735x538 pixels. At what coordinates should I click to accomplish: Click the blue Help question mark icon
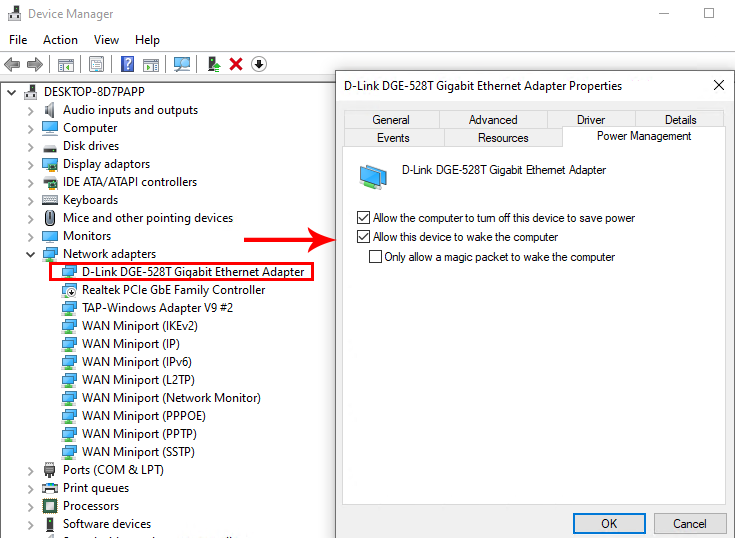[x=128, y=64]
